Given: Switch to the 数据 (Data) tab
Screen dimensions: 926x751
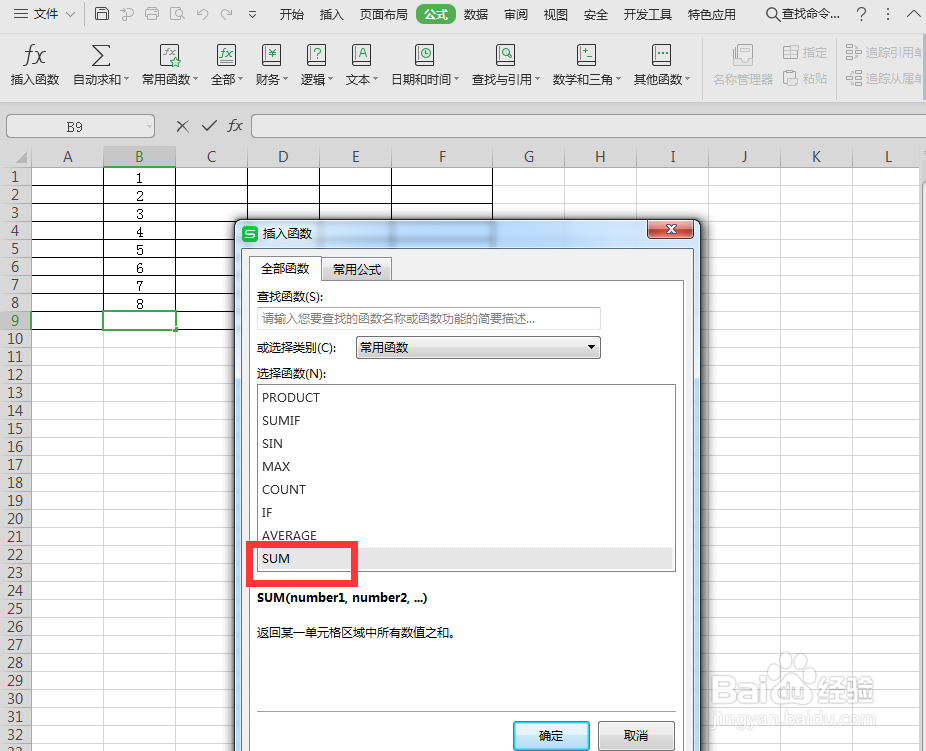Looking at the screenshot, I should [x=475, y=14].
